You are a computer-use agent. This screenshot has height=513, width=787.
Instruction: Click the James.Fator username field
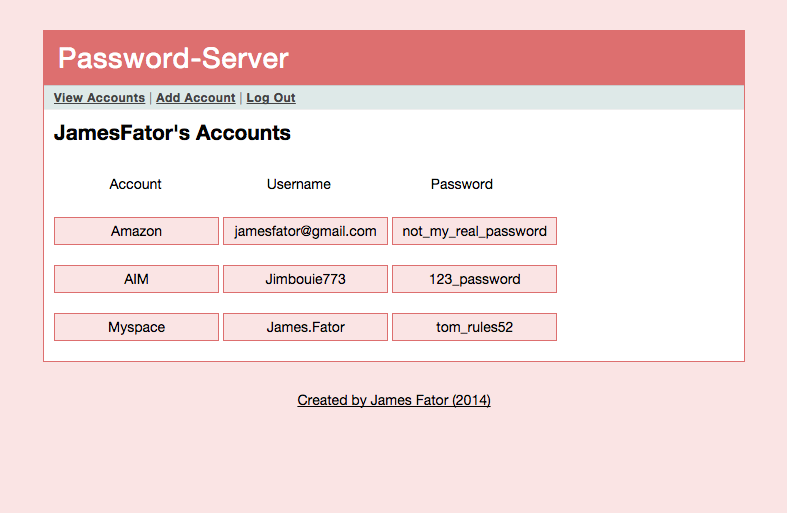pyautogui.click(x=305, y=327)
